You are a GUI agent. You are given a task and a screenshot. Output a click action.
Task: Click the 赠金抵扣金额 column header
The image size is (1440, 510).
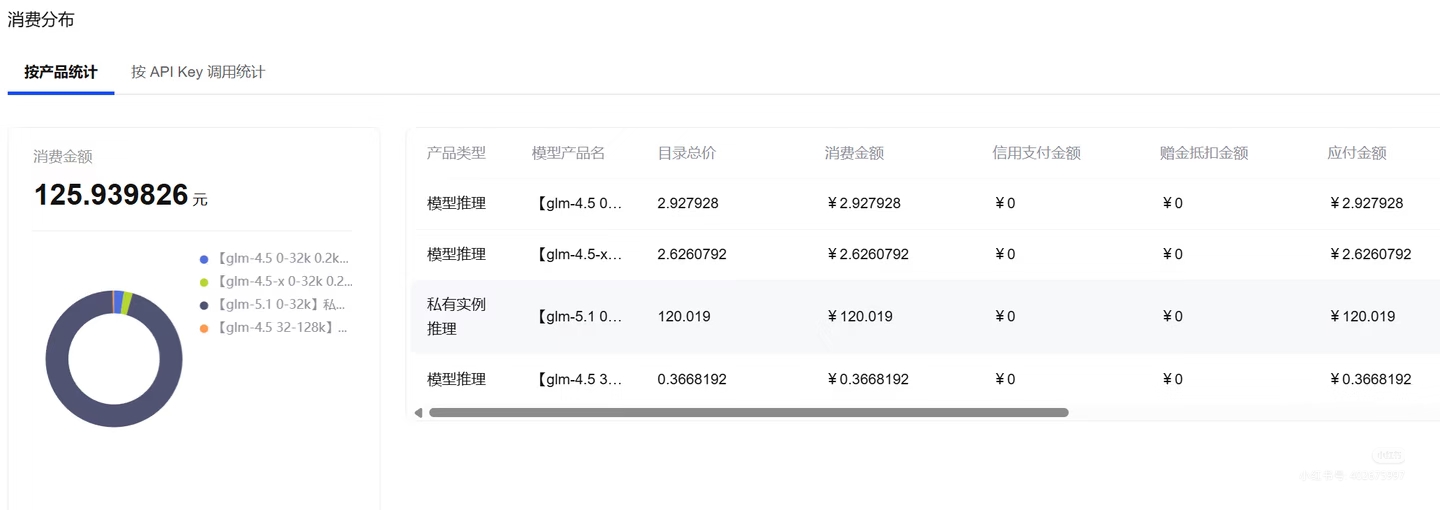click(x=1203, y=153)
